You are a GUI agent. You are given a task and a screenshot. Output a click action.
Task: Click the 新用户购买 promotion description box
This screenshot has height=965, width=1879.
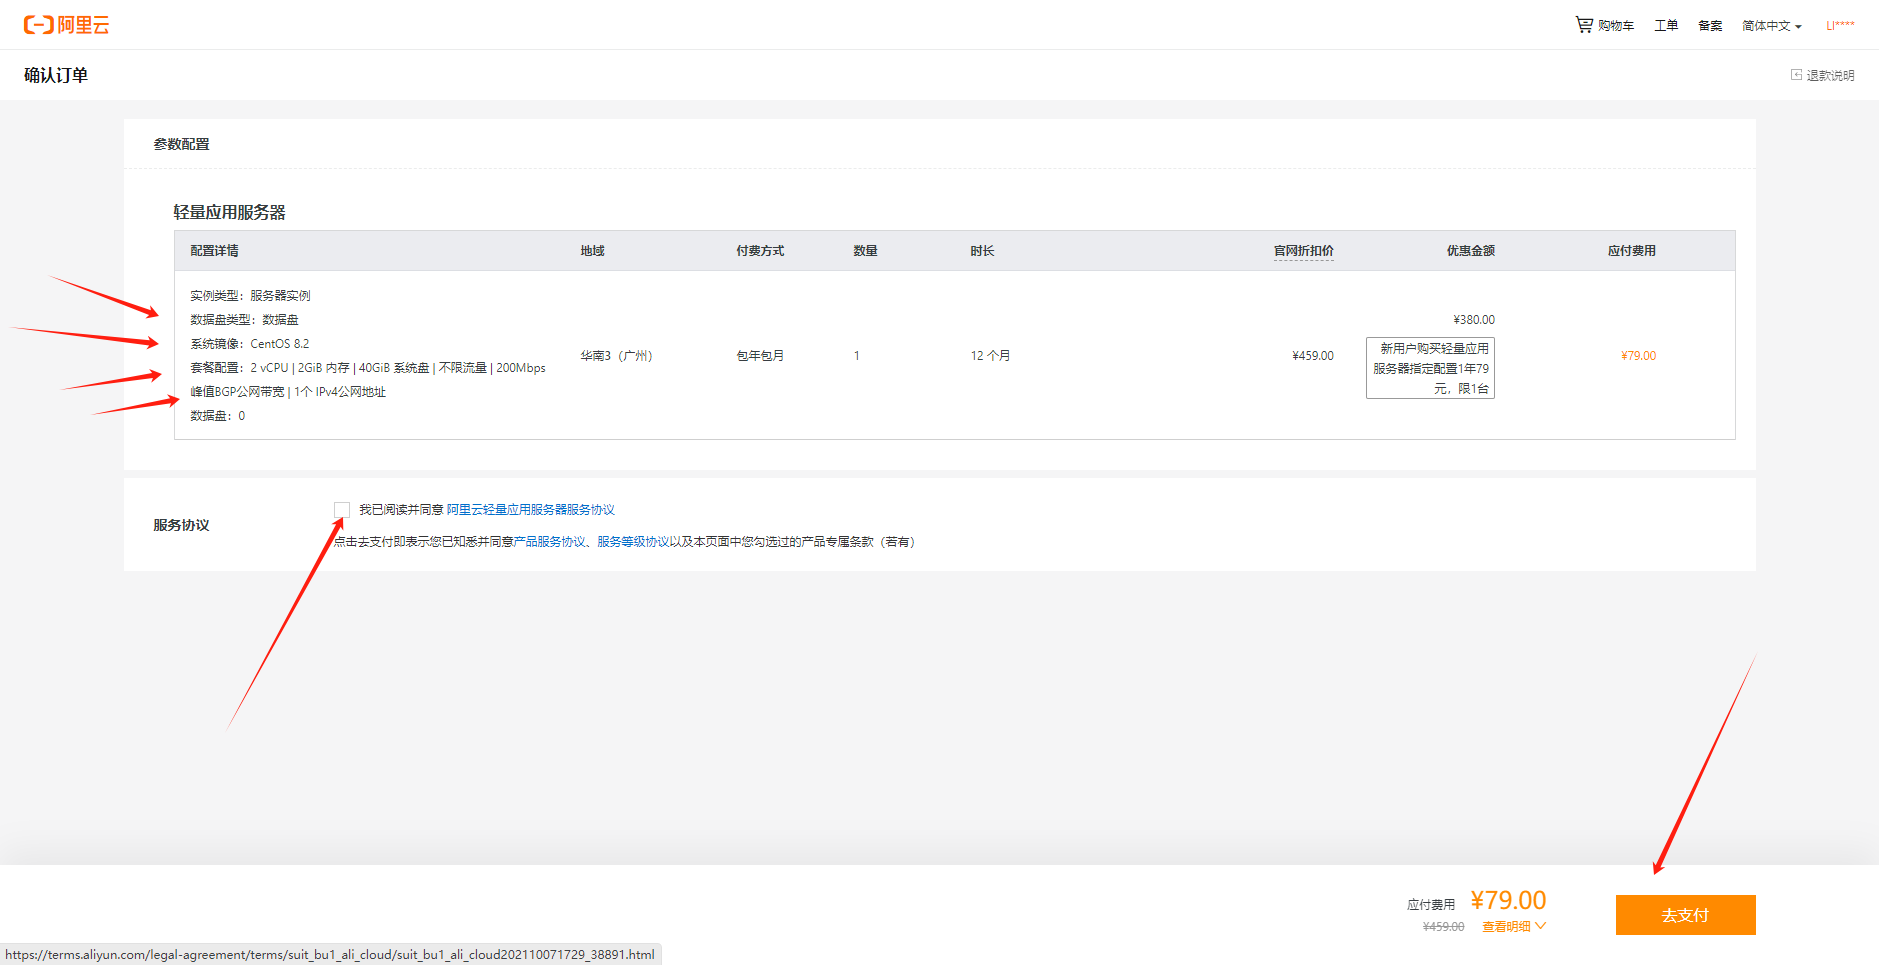tap(1430, 368)
